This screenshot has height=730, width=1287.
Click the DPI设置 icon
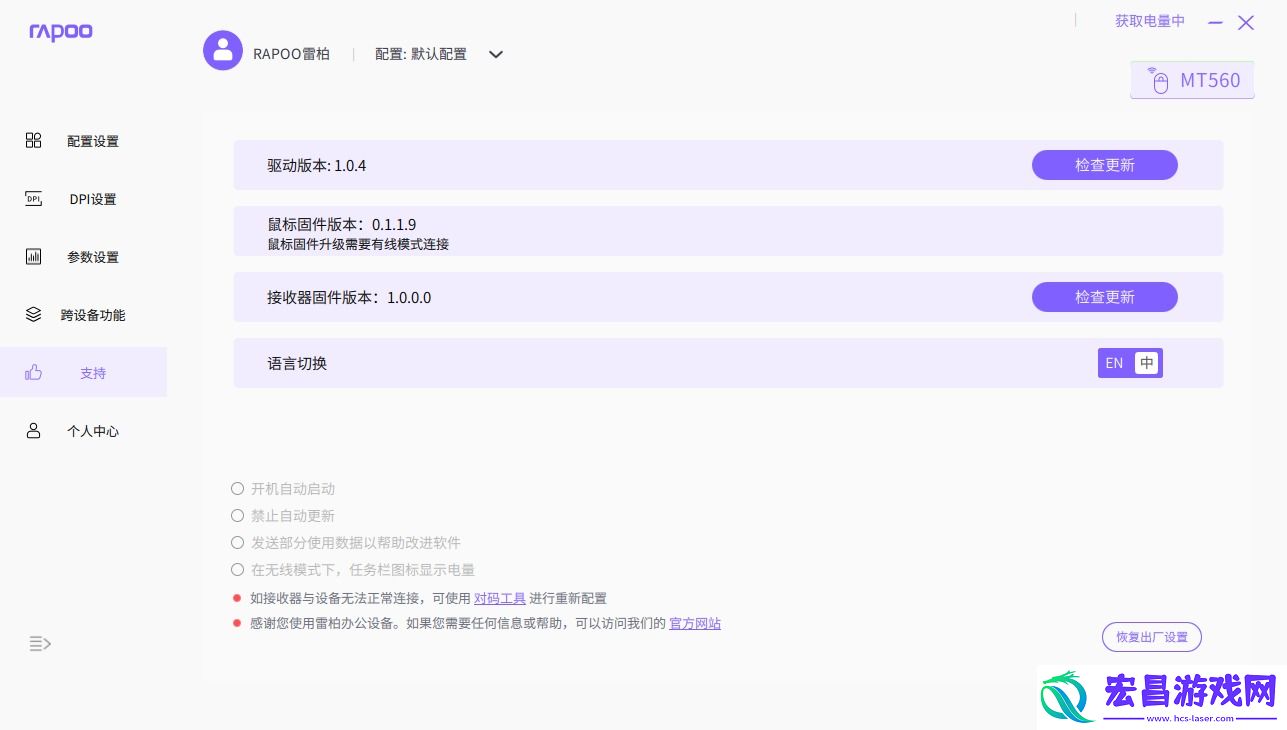pyautogui.click(x=33, y=198)
